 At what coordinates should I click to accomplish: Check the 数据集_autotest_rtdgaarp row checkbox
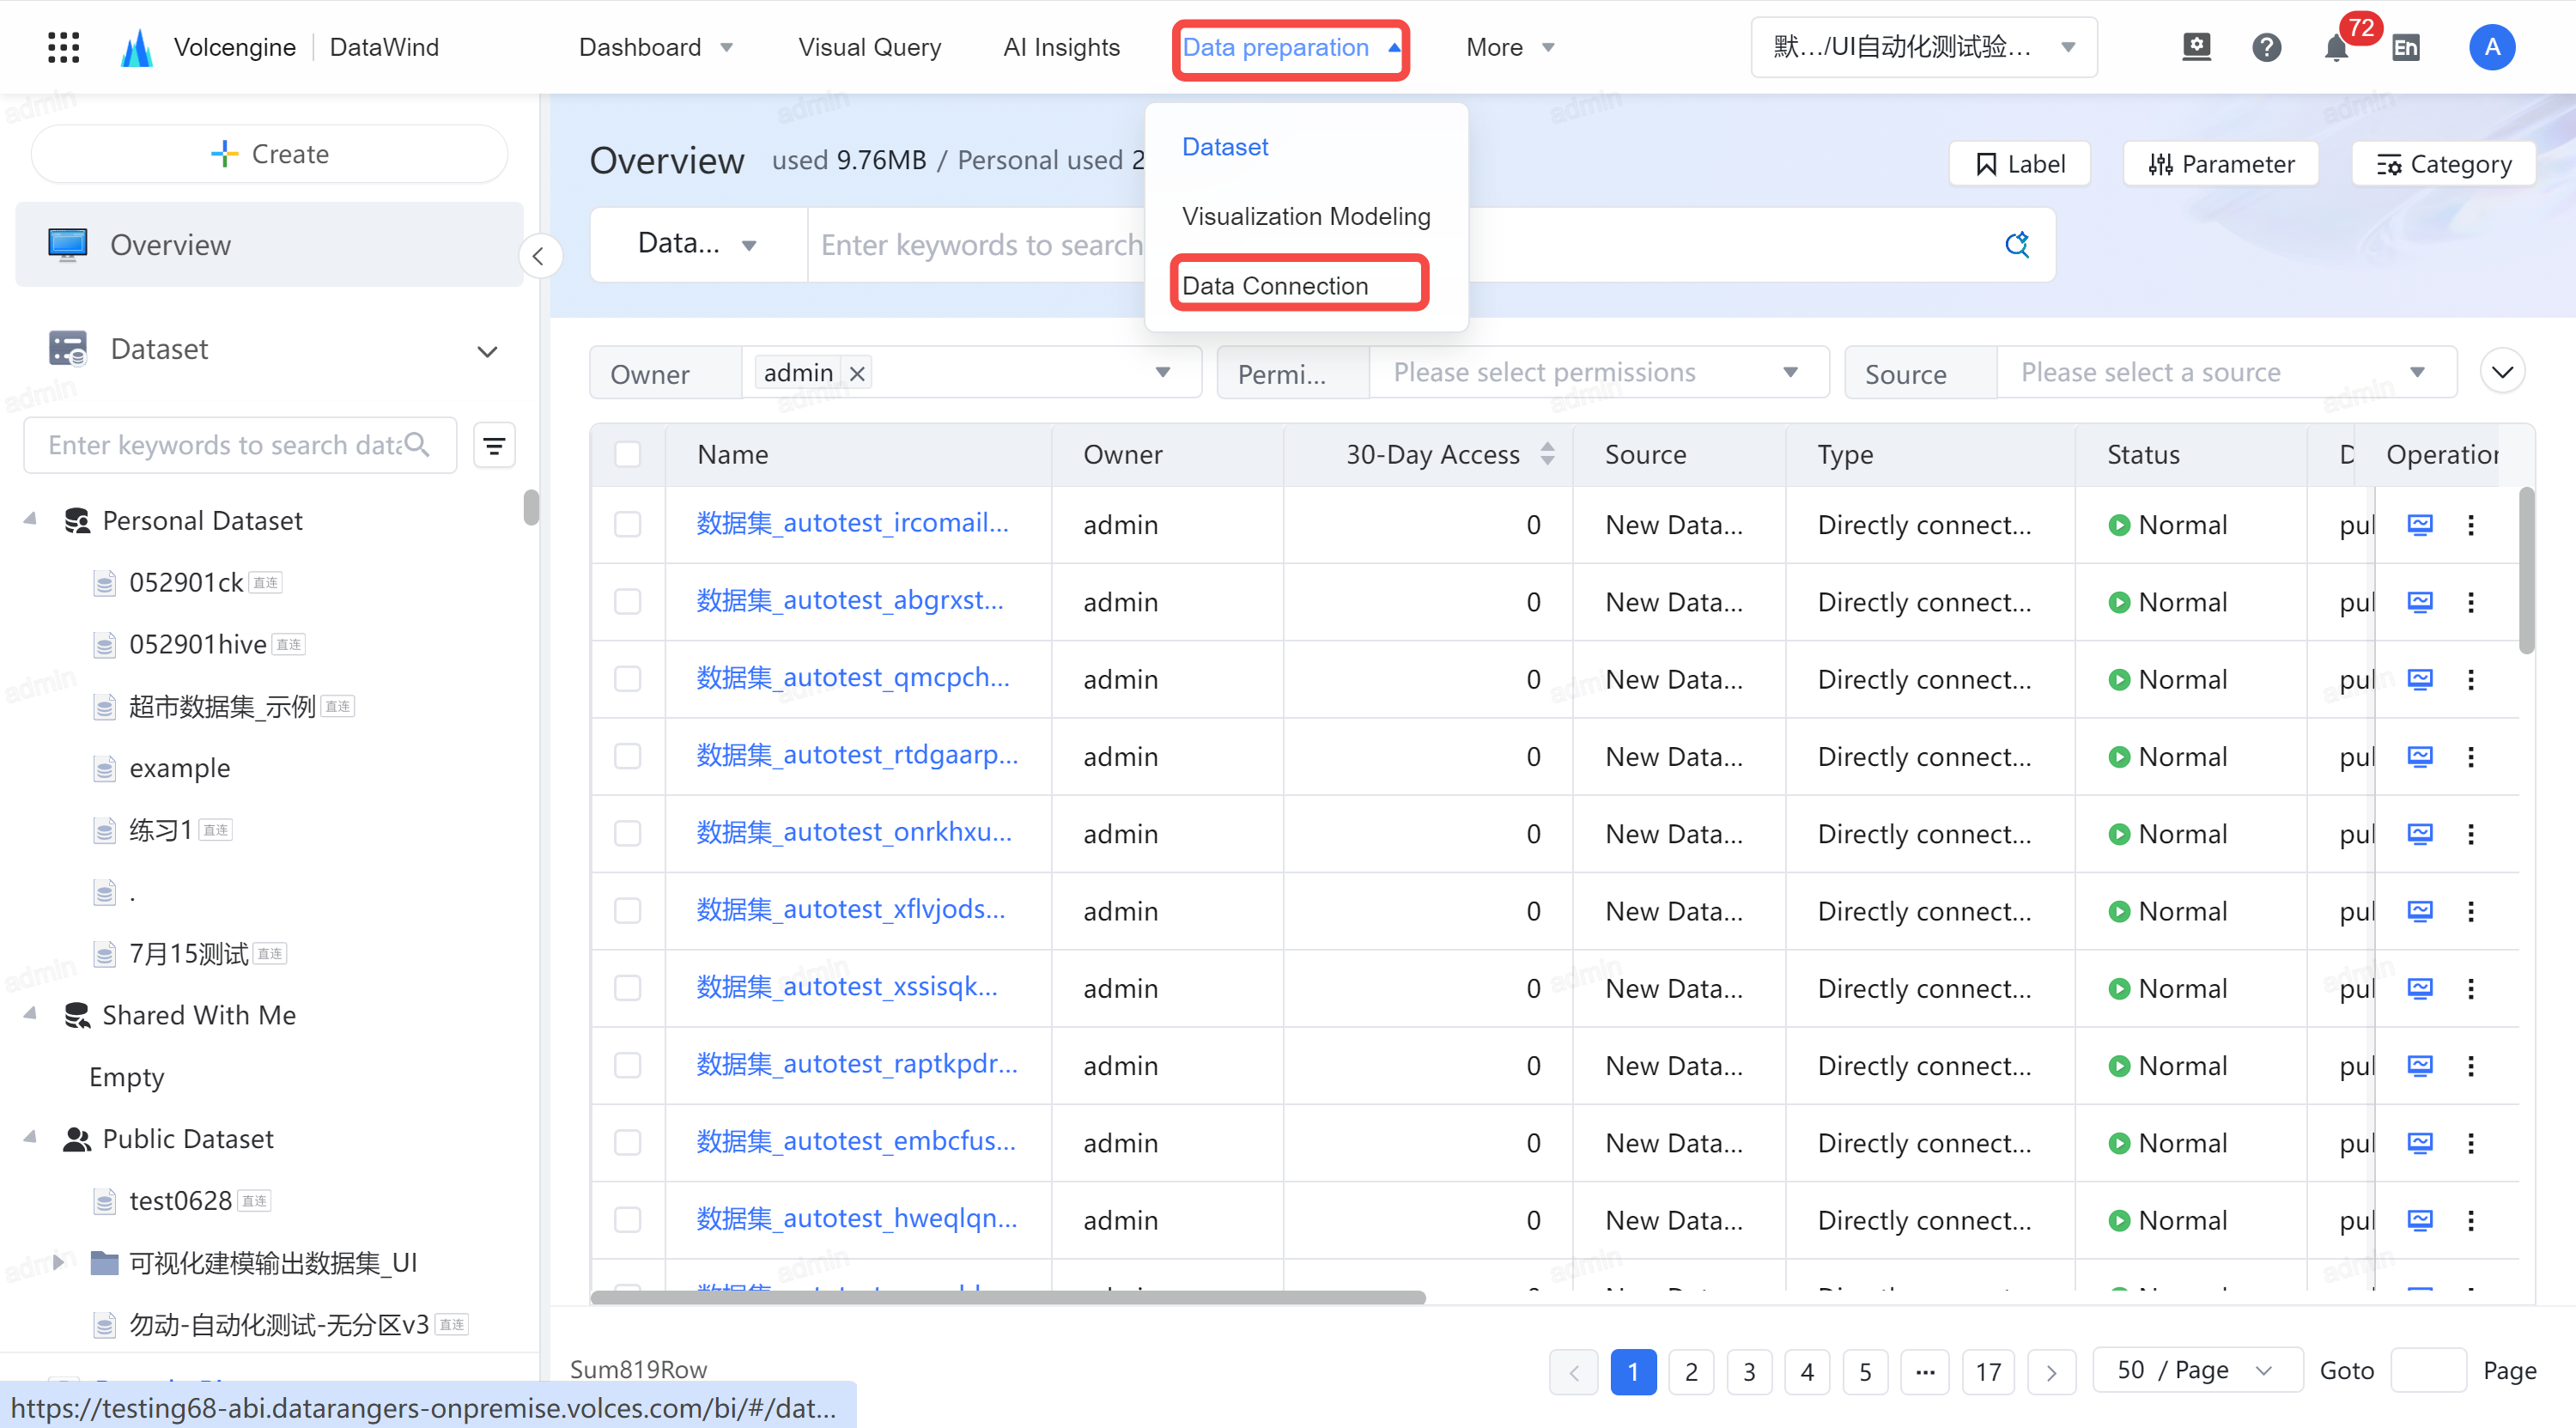[x=627, y=756]
